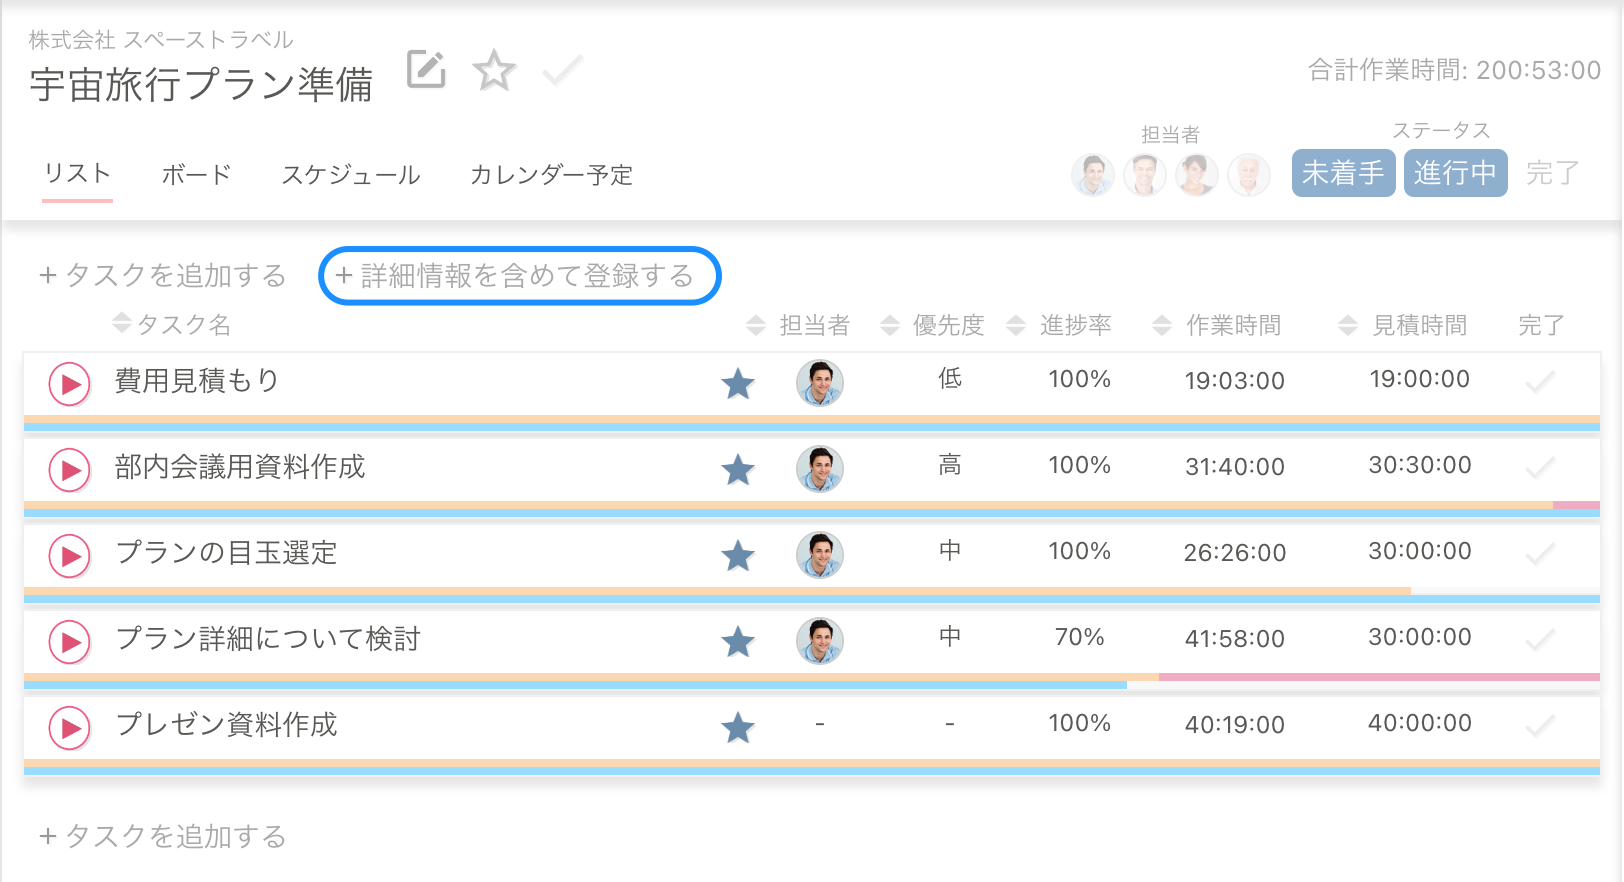Toggle the 進行中 status filter
This screenshot has height=882, width=1624.
click(1455, 173)
